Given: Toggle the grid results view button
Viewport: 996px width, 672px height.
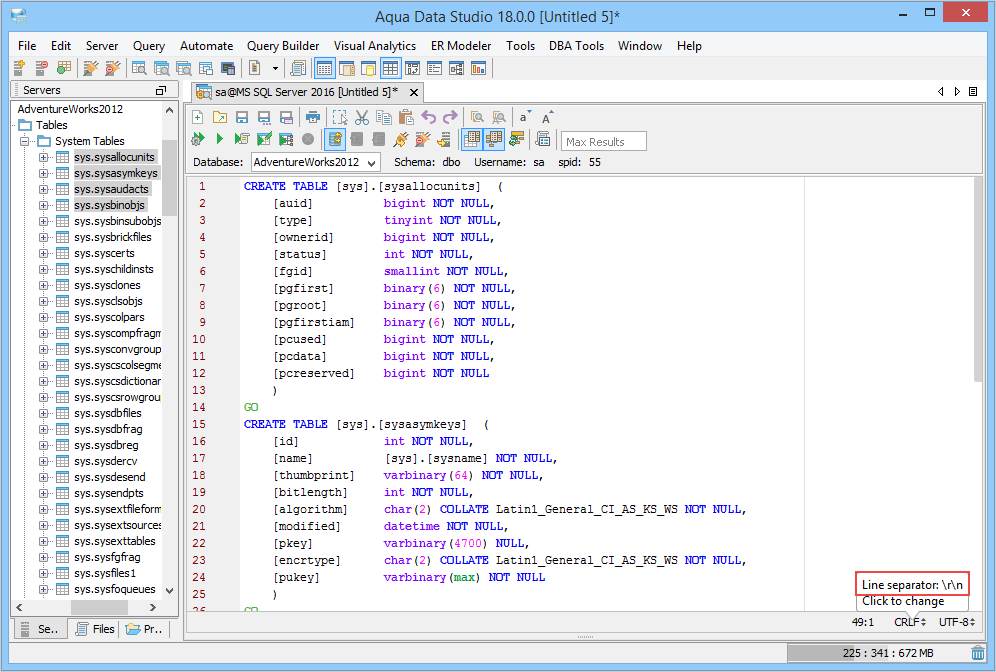Looking at the screenshot, I should point(471,139).
